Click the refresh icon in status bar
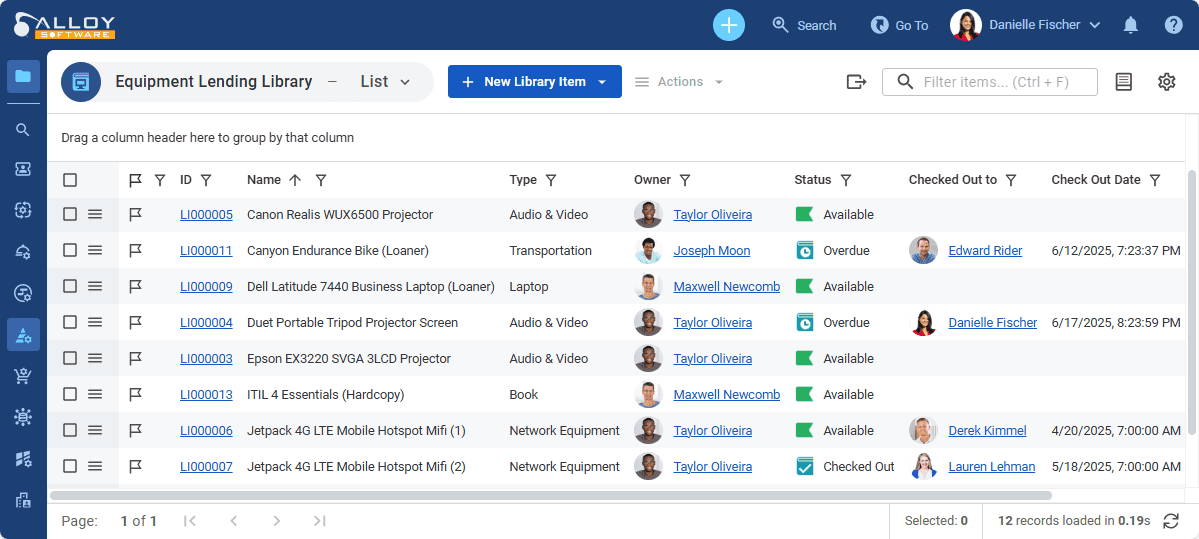 coord(1170,521)
